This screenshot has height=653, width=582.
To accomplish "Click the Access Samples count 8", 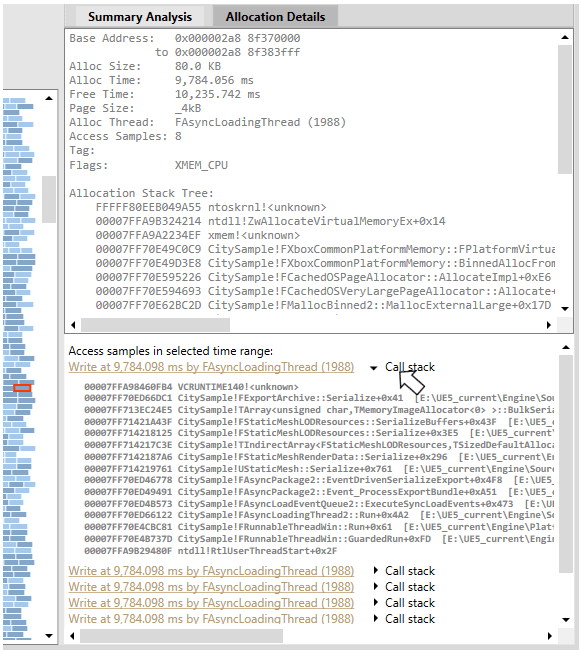I will point(178,136).
